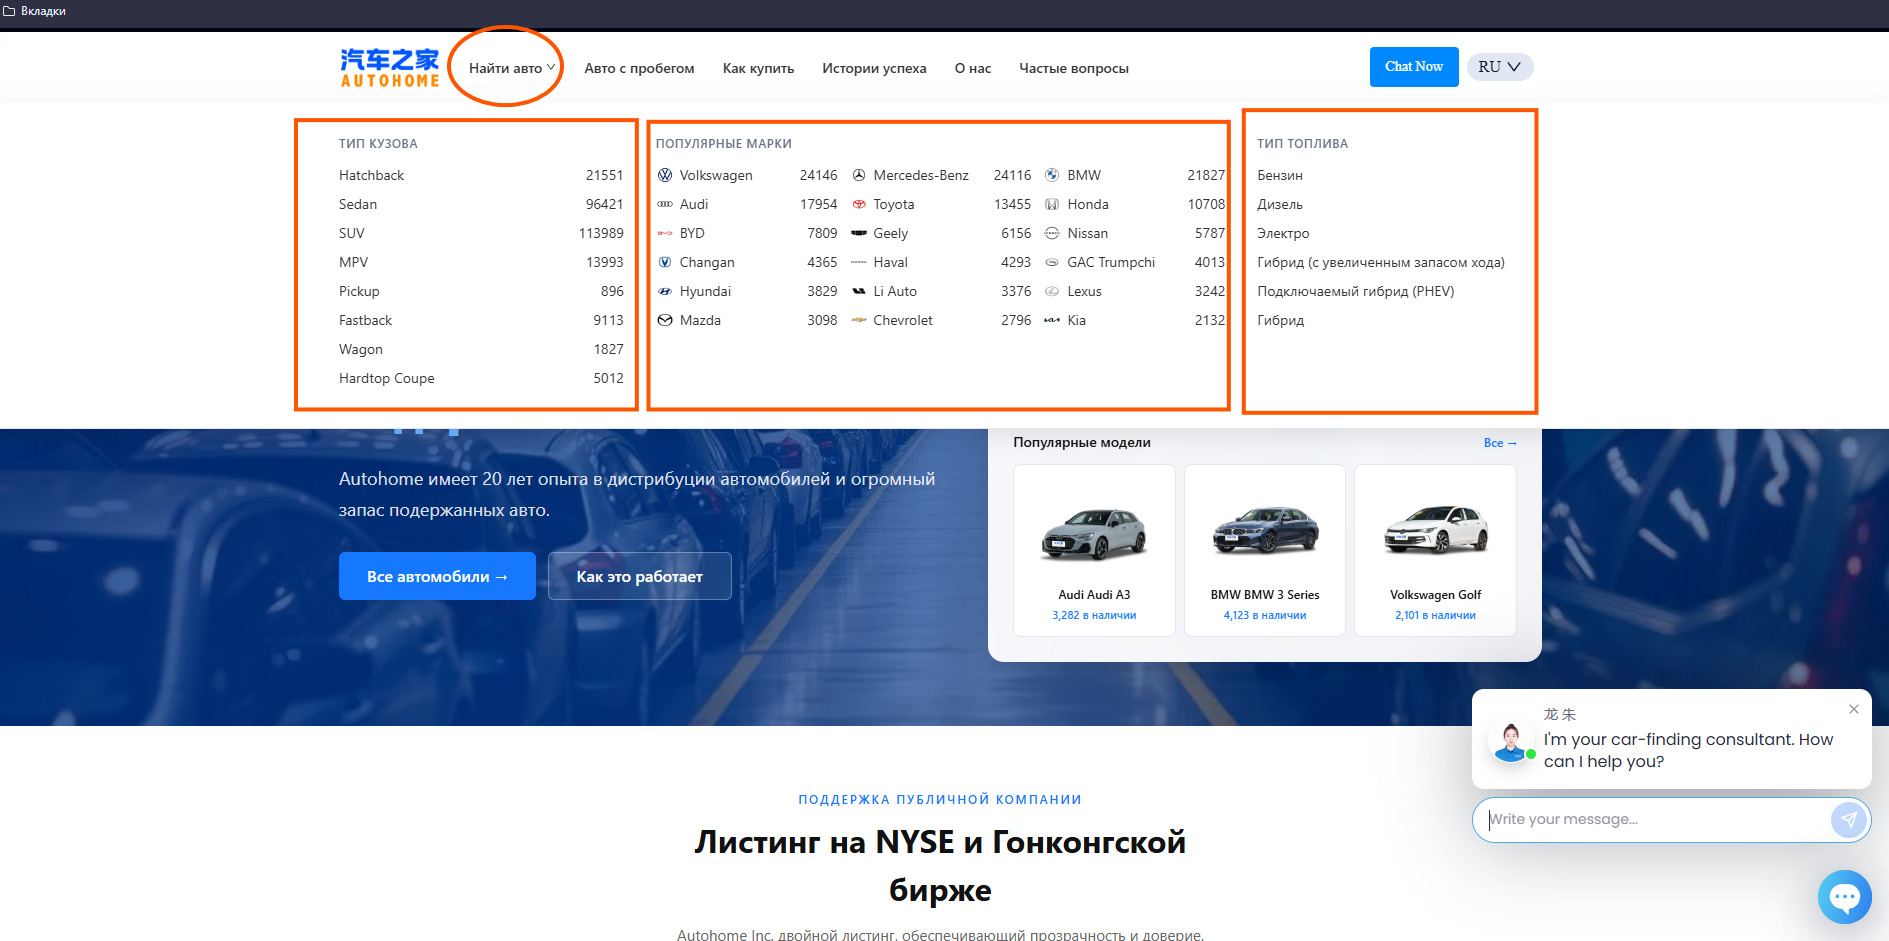1889x941 pixels.
Task: Click the Li Auto brand logo icon
Action: coord(859,291)
